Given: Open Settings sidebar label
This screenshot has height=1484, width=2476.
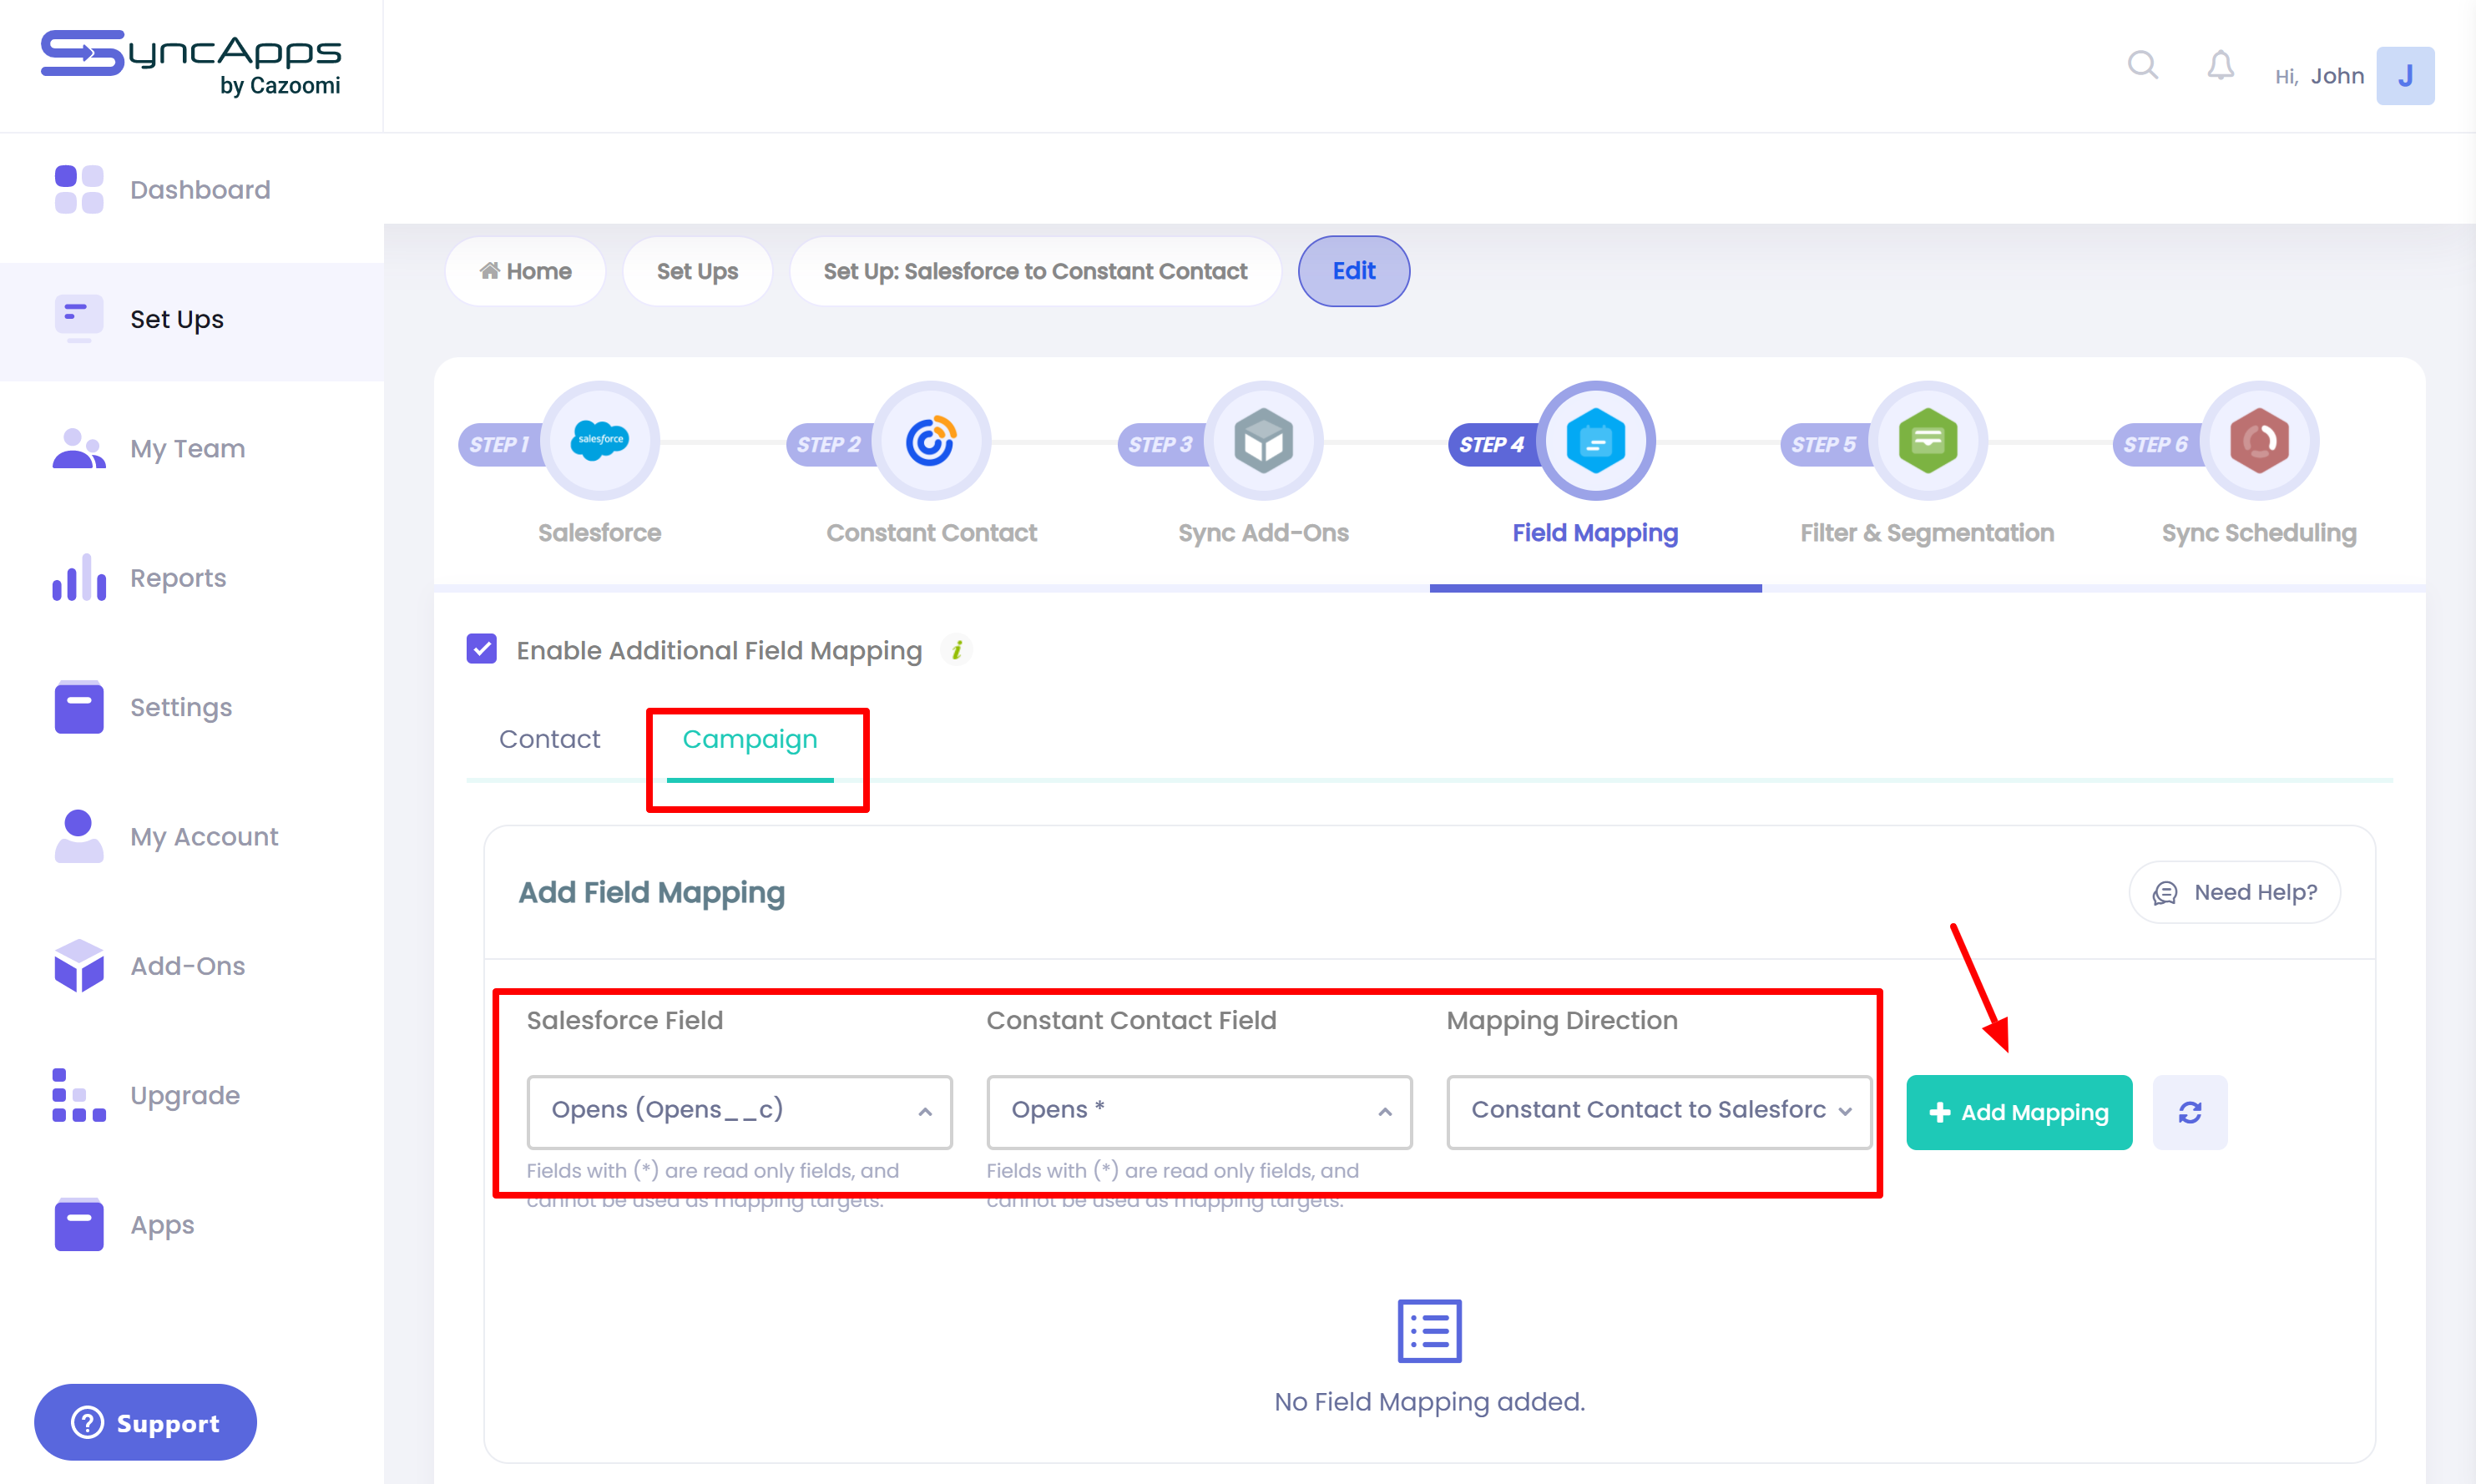Looking at the screenshot, I should click(181, 707).
